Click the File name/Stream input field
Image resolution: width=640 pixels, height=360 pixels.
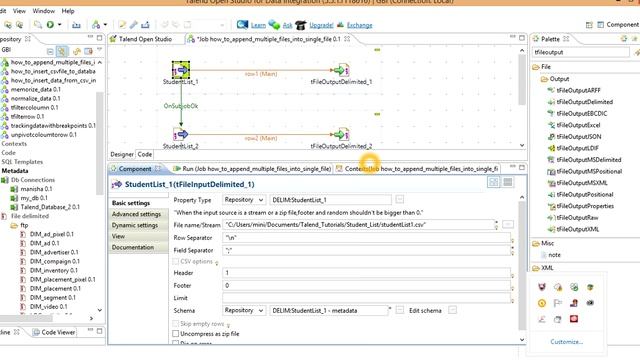coord(358,224)
